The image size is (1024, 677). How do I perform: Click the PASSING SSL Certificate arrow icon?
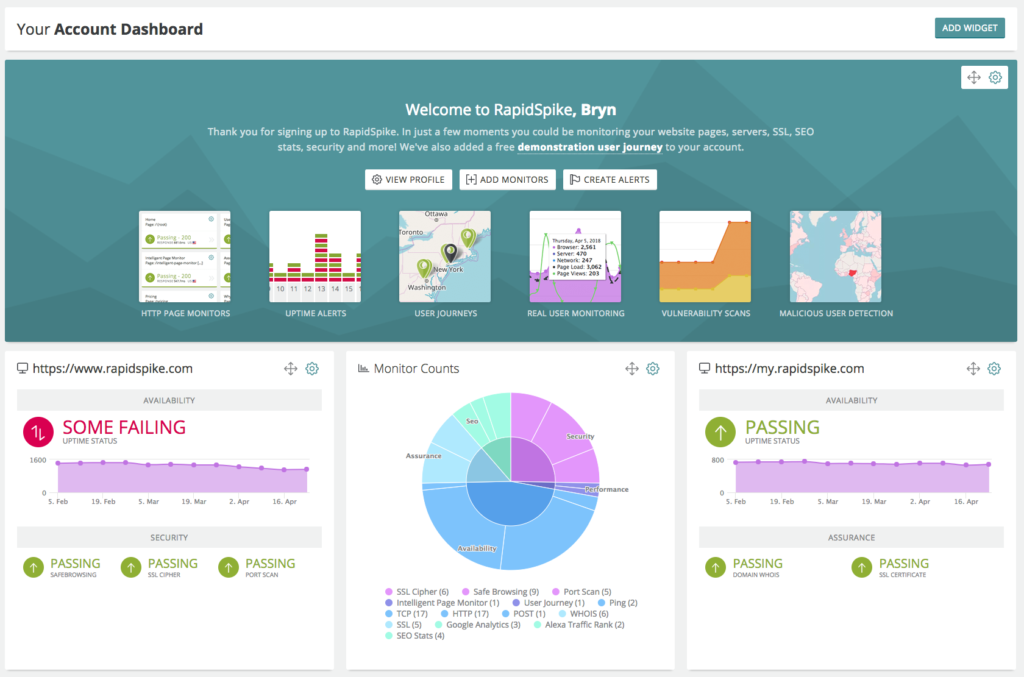coord(861,567)
